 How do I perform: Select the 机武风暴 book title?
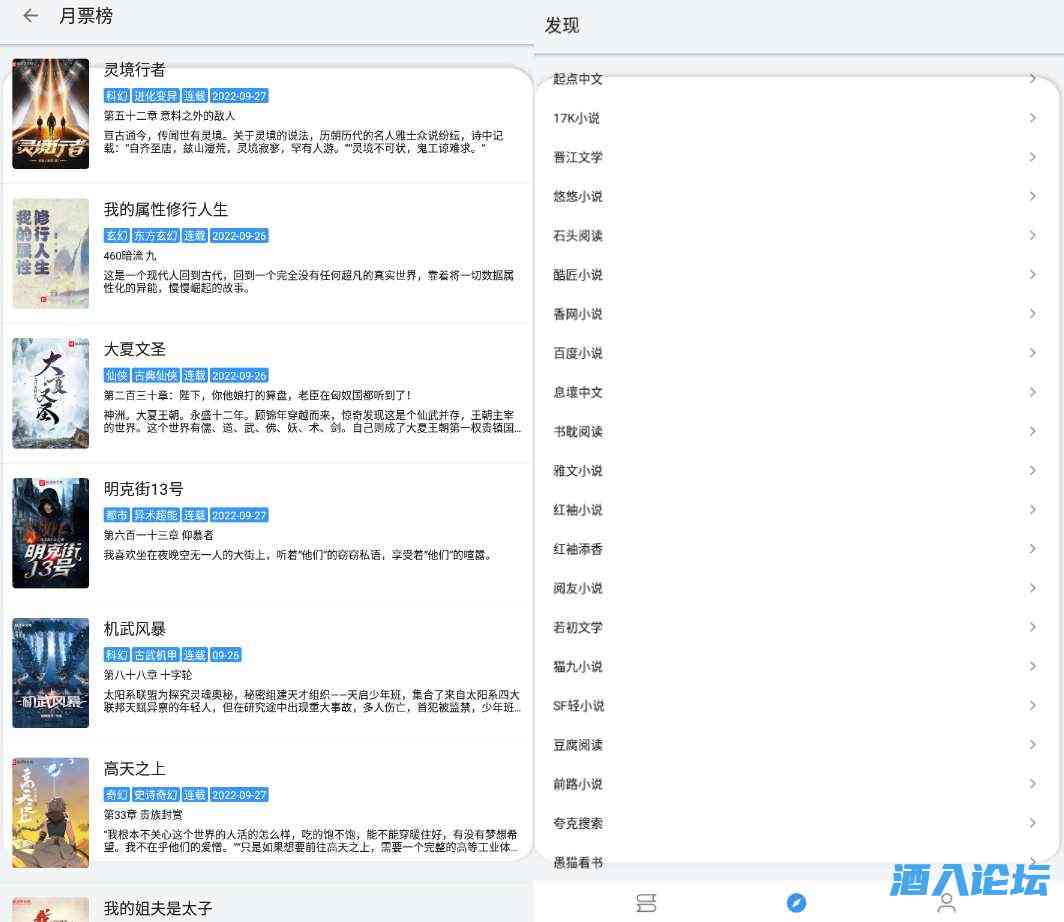point(134,629)
